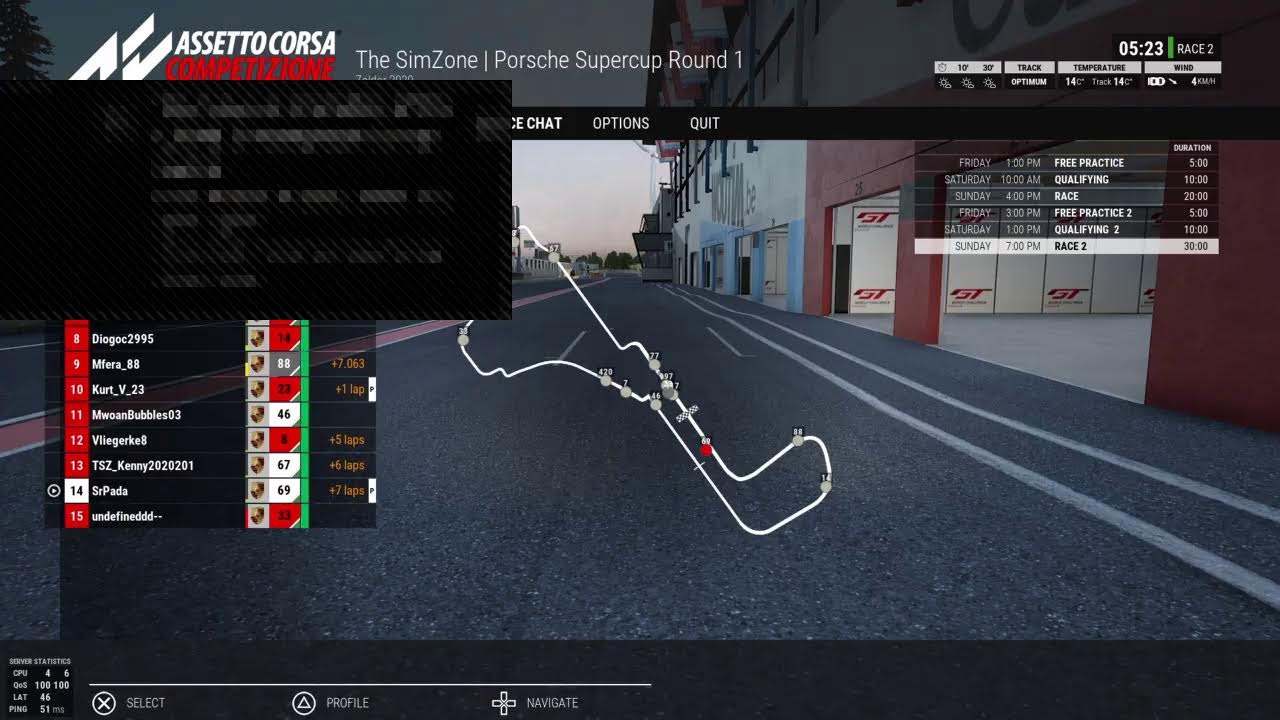The width and height of the screenshot is (1280, 720).
Task: Select driver Kurt_V_23 in standings
Action: (x=118, y=390)
